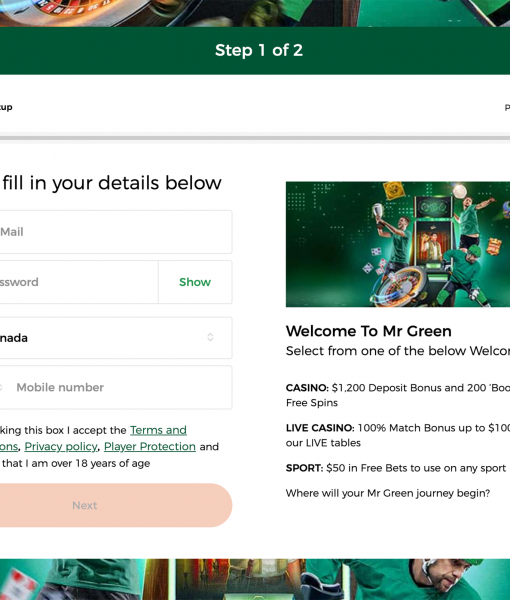Click the LIVE CASINO bonus offer text

(398, 435)
